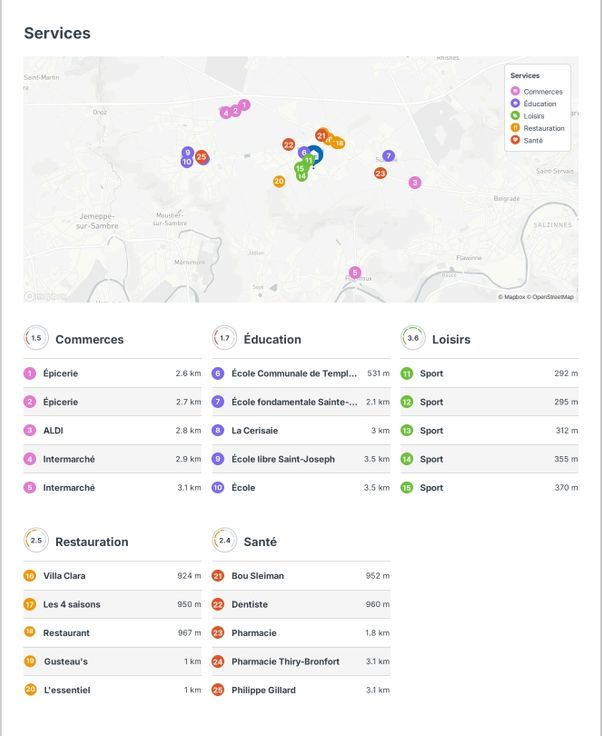
Task: Click red map marker 25
Action: tap(202, 157)
